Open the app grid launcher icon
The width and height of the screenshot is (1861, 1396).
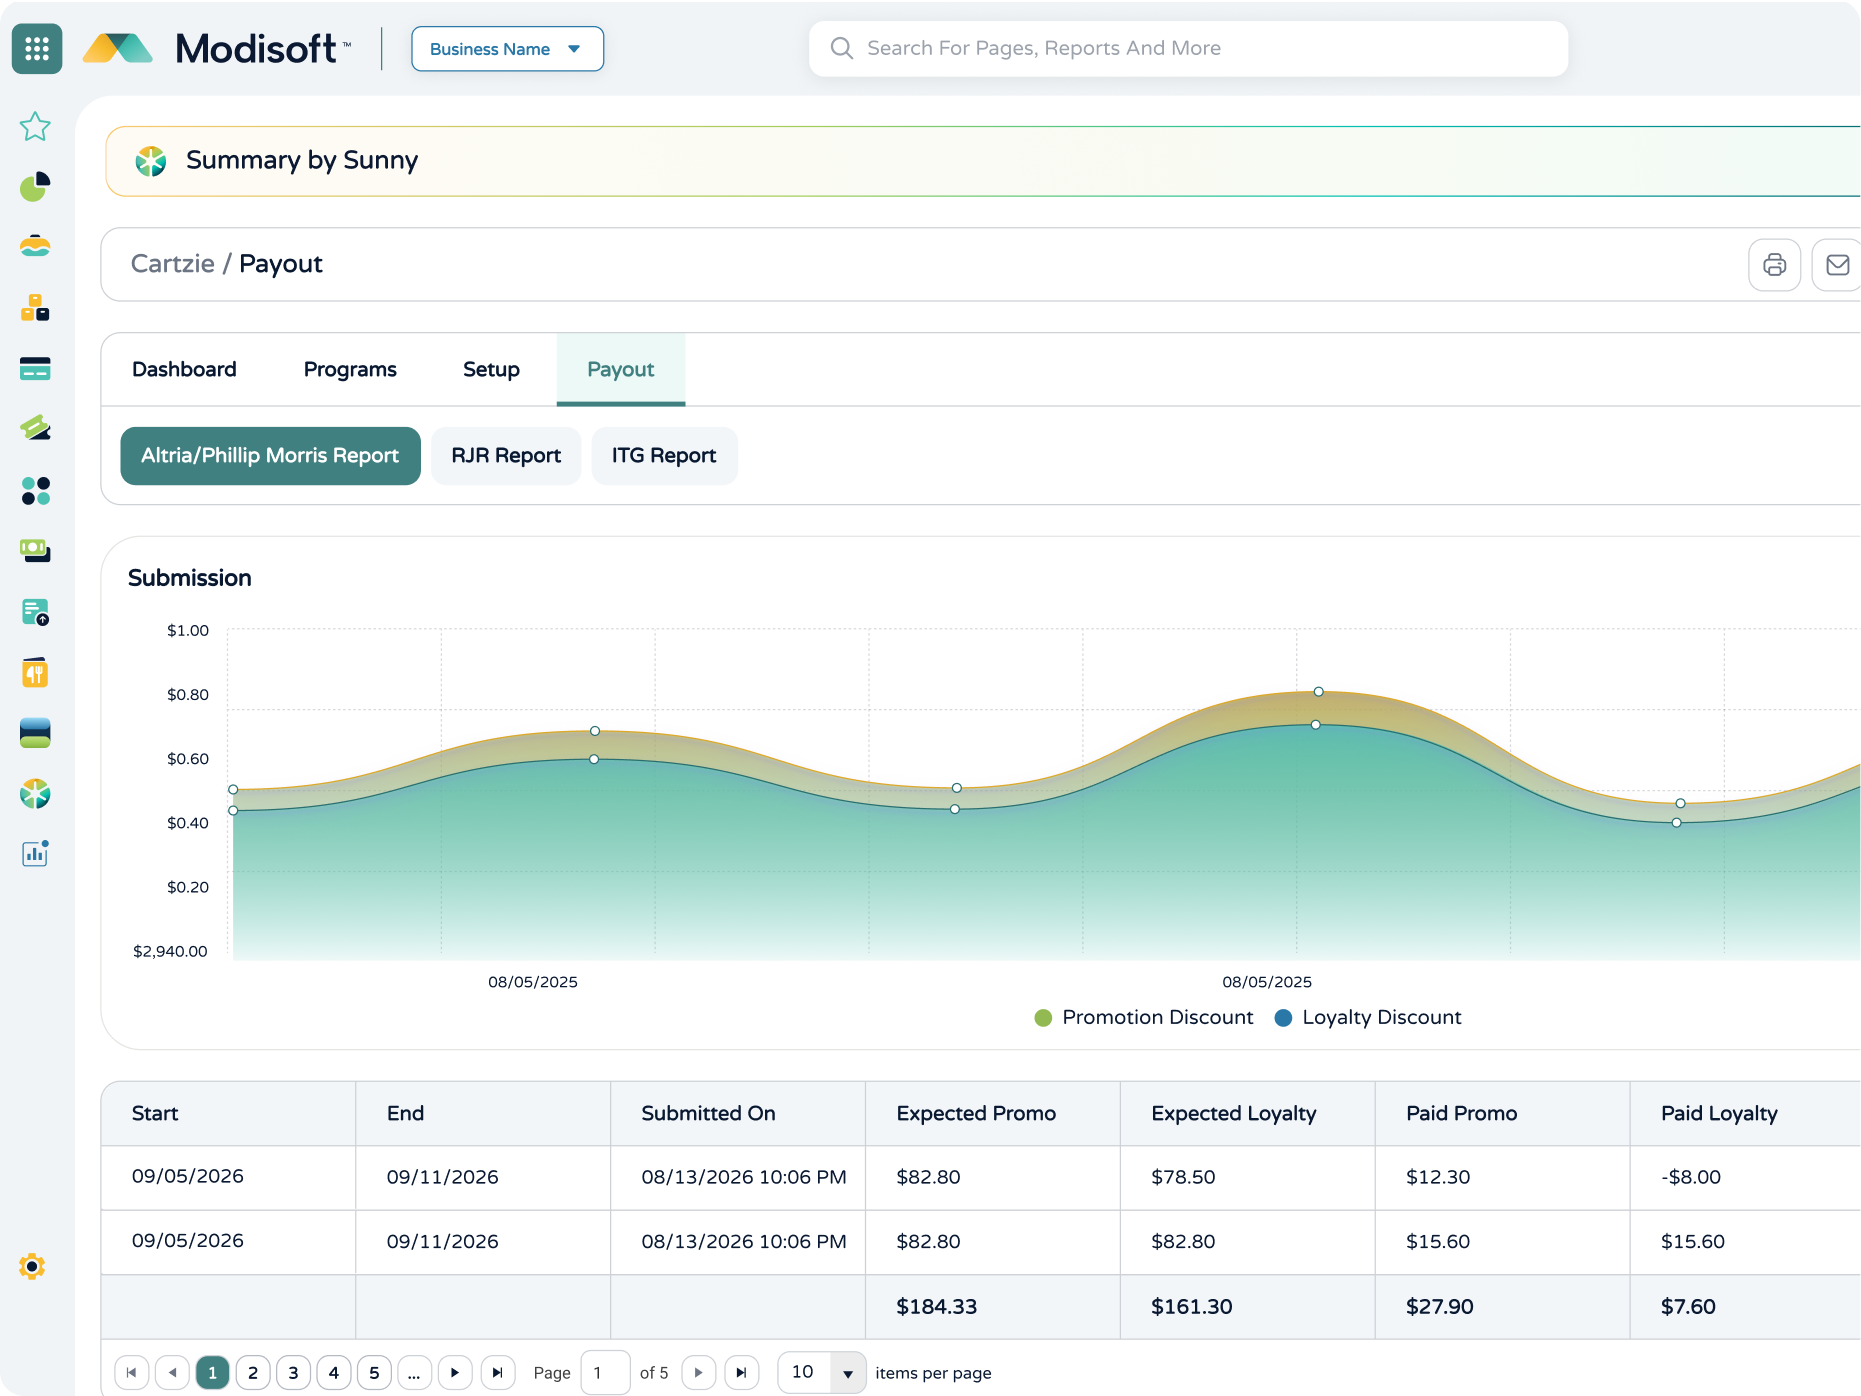click(37, 49)
